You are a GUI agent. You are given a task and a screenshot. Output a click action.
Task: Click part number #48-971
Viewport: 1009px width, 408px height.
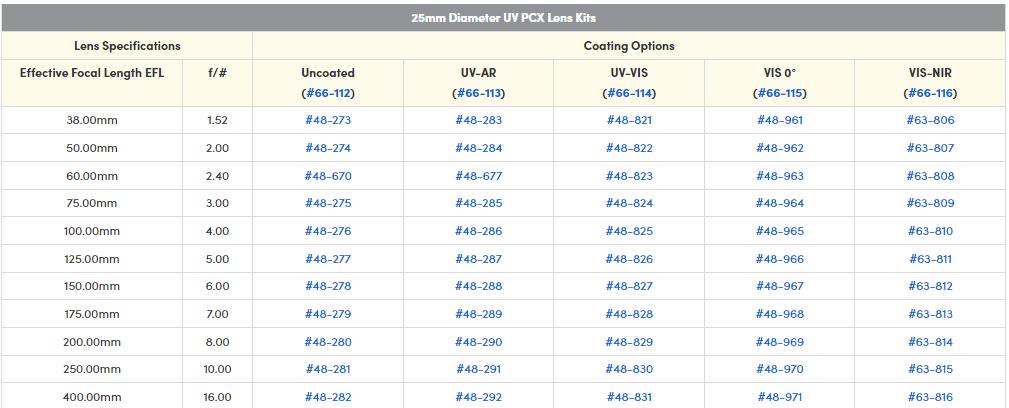click(x=780, y=397)
